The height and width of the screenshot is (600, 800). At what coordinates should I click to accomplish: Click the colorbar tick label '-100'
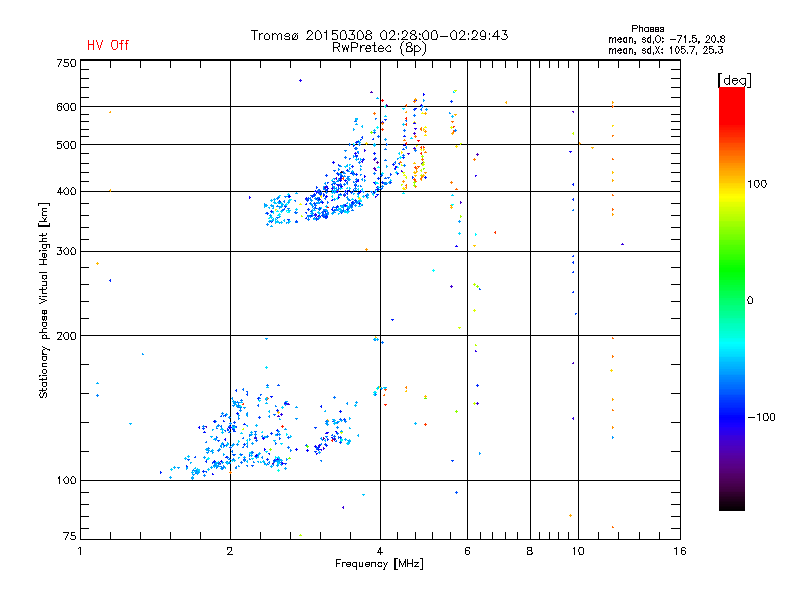[x=761, y=417]
